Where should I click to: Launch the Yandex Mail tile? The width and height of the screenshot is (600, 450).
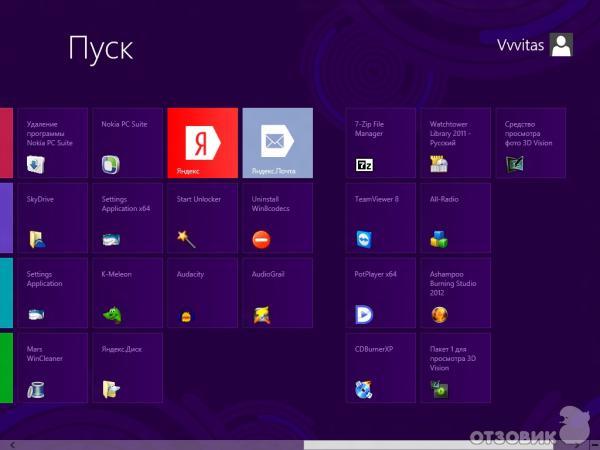point(277,143)
